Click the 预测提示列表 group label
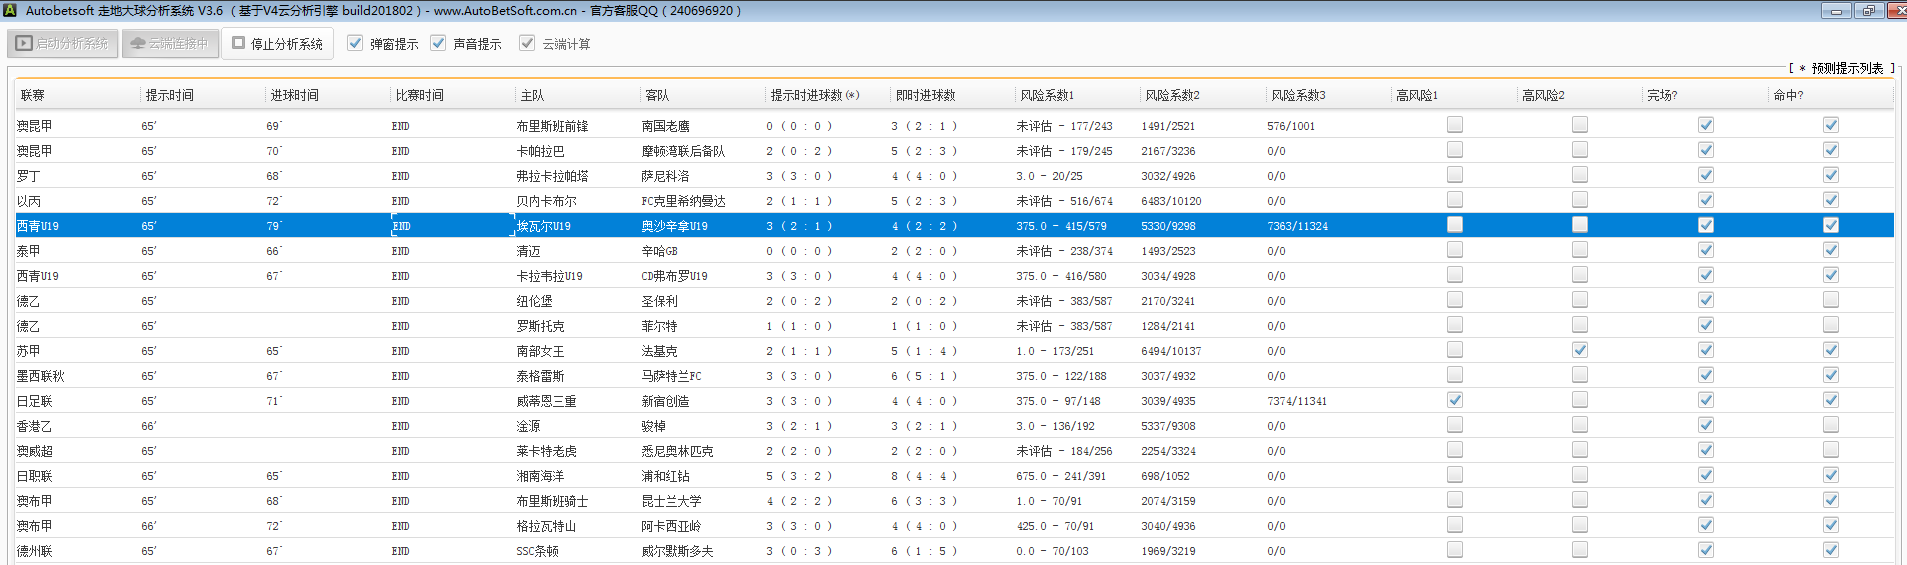Viewport: 1907px width, 565px height. pyautogui.click(x=1846, y=68)
